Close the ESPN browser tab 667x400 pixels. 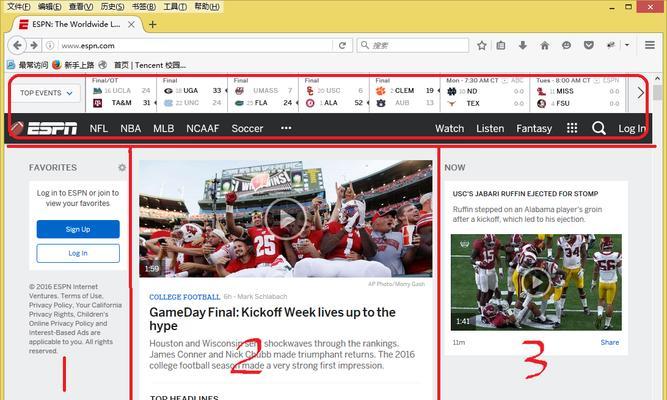[131, 25]
